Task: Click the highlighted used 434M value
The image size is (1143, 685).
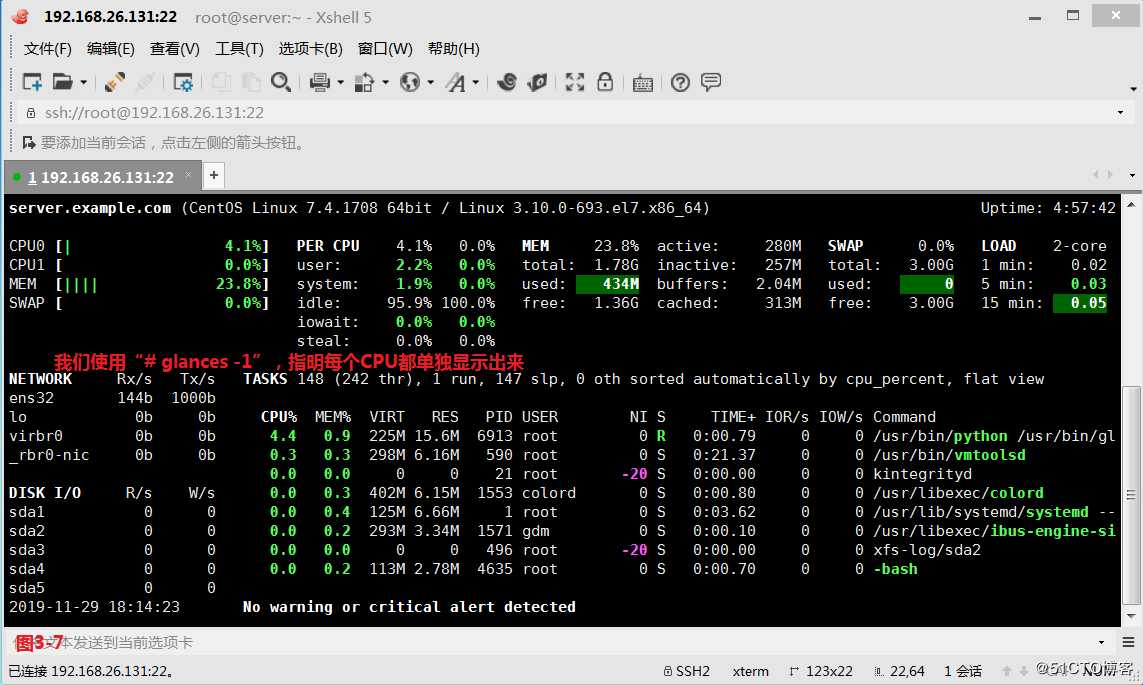Action: (607, 284)
